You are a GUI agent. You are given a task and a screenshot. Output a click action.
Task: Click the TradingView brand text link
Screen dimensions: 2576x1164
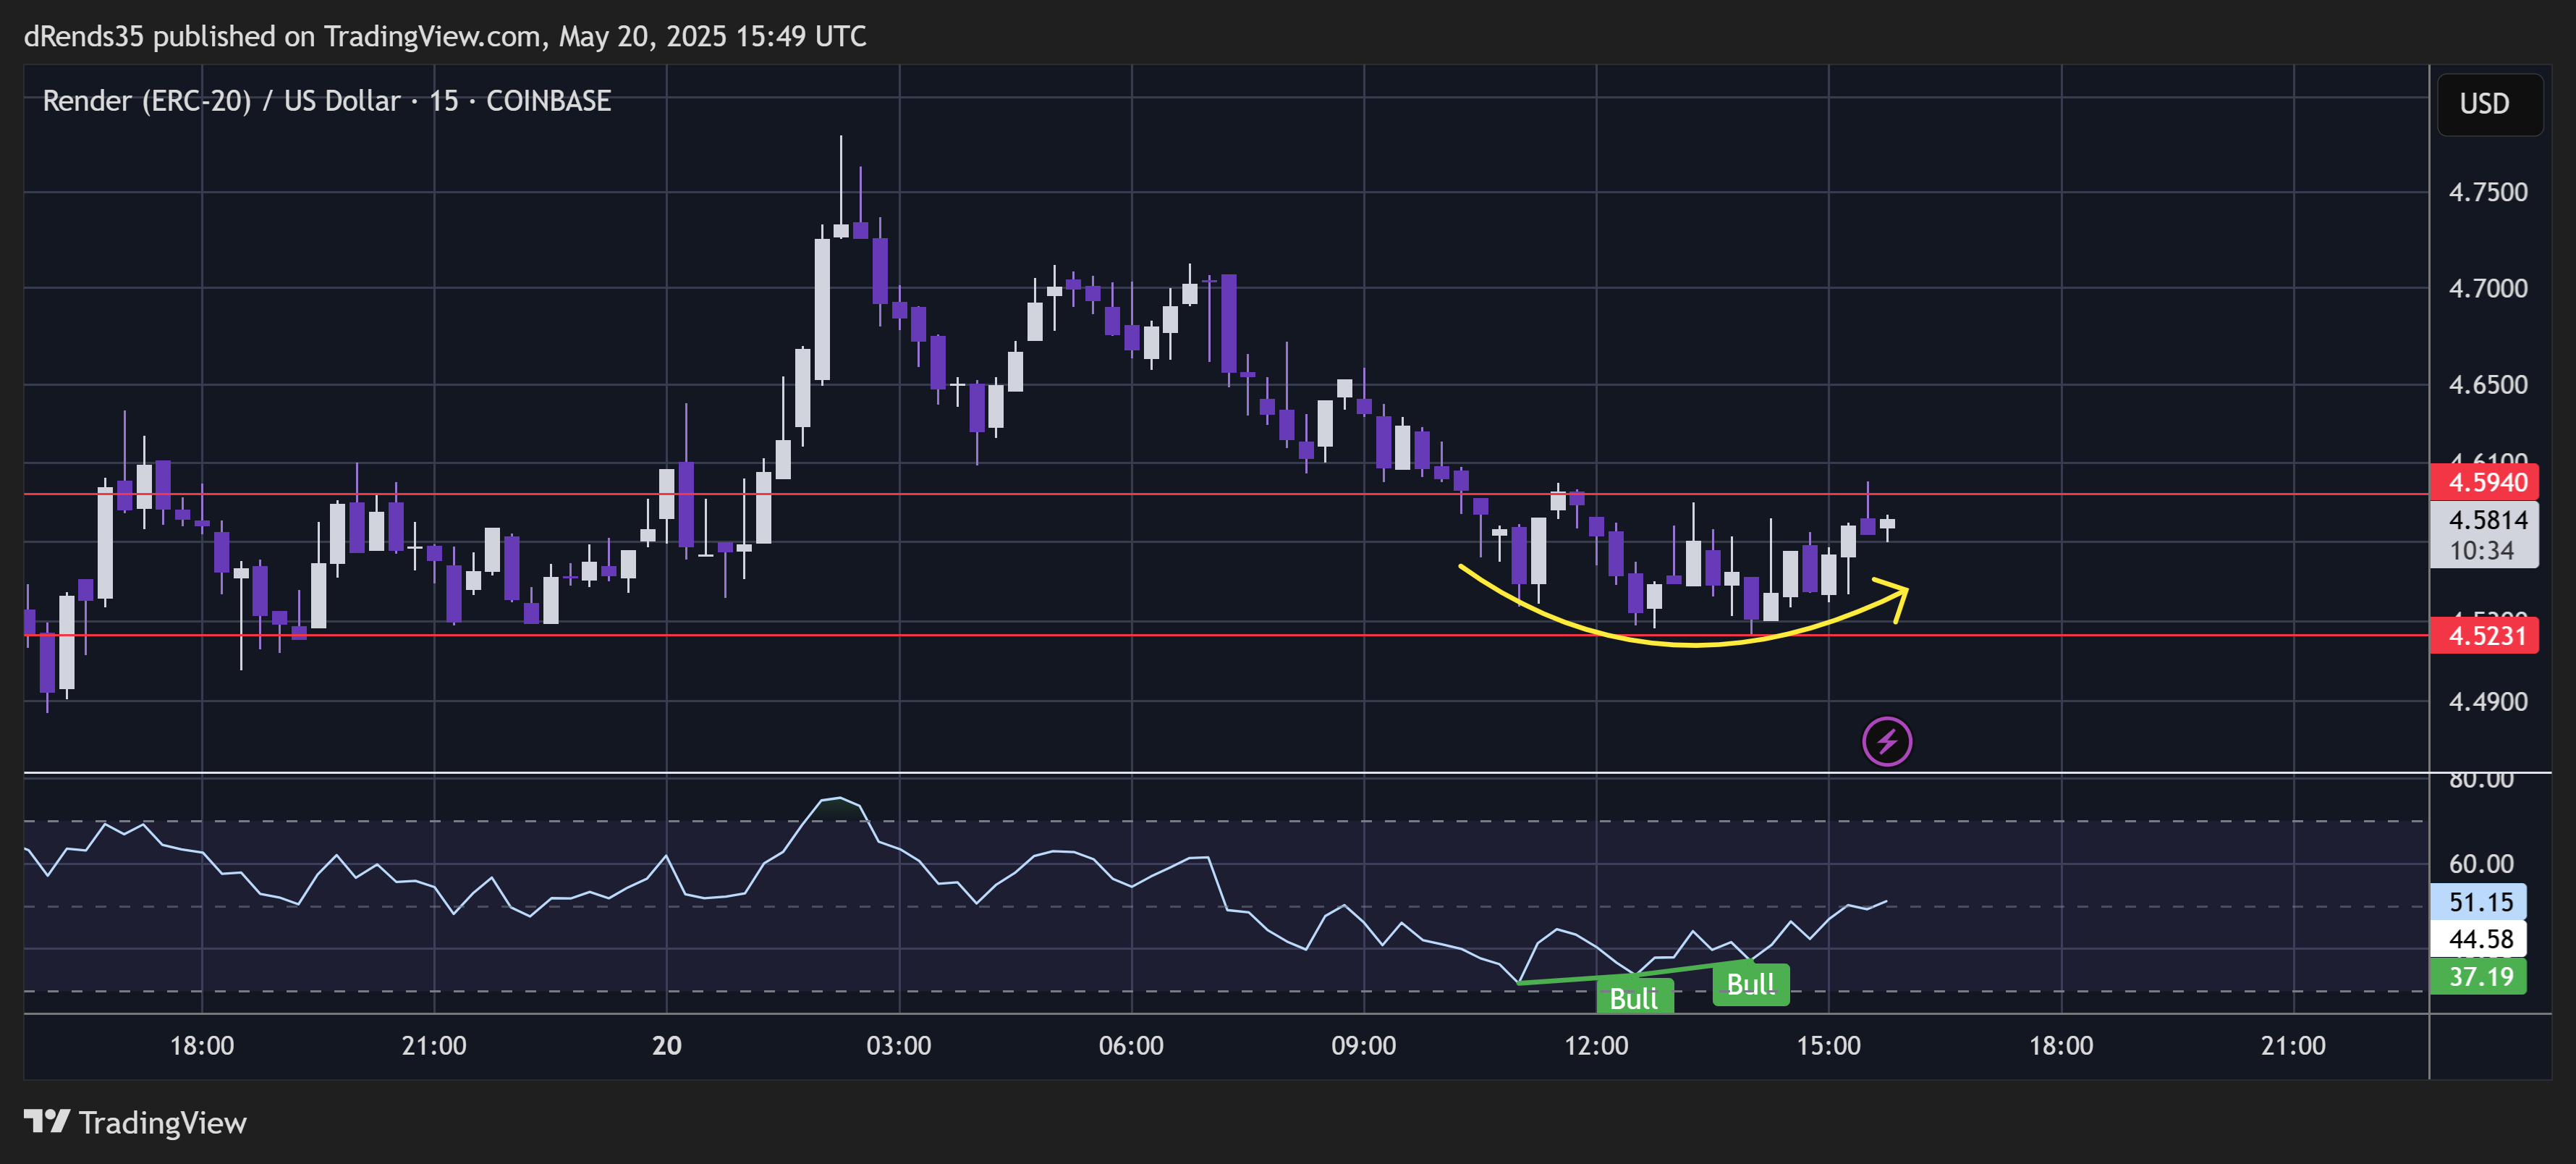pos(163,1123)
